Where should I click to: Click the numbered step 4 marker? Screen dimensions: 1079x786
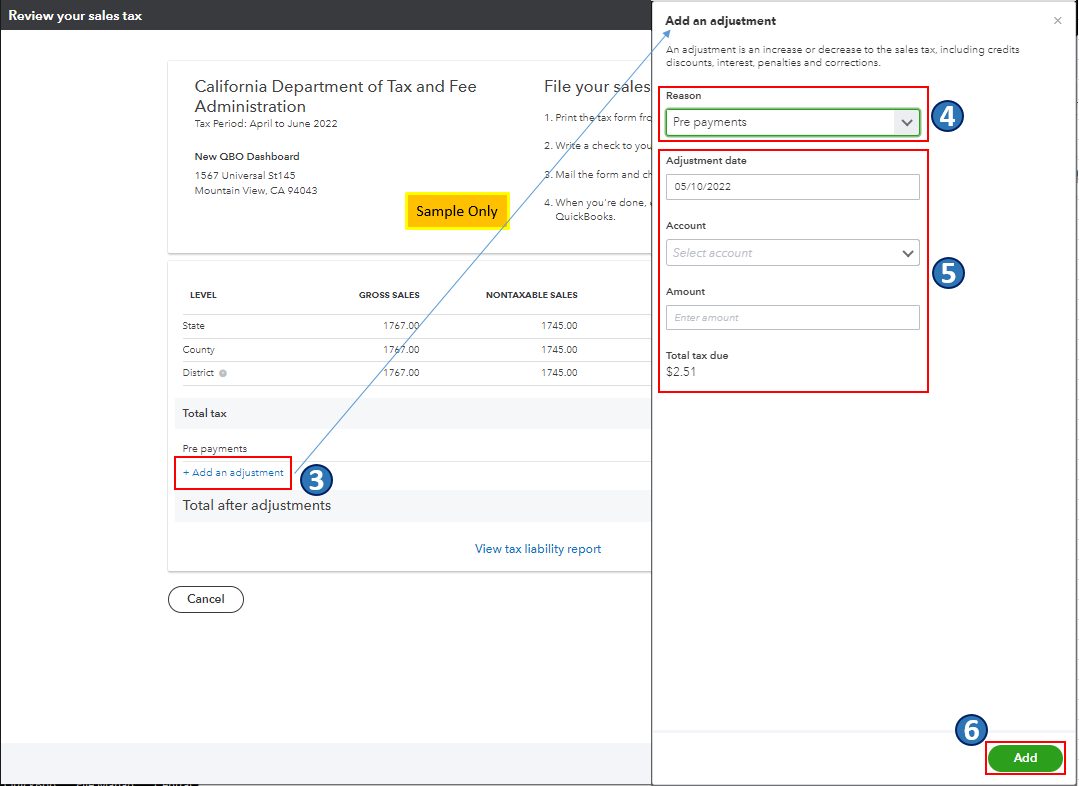pyautogui.click(x=947, y=117)
